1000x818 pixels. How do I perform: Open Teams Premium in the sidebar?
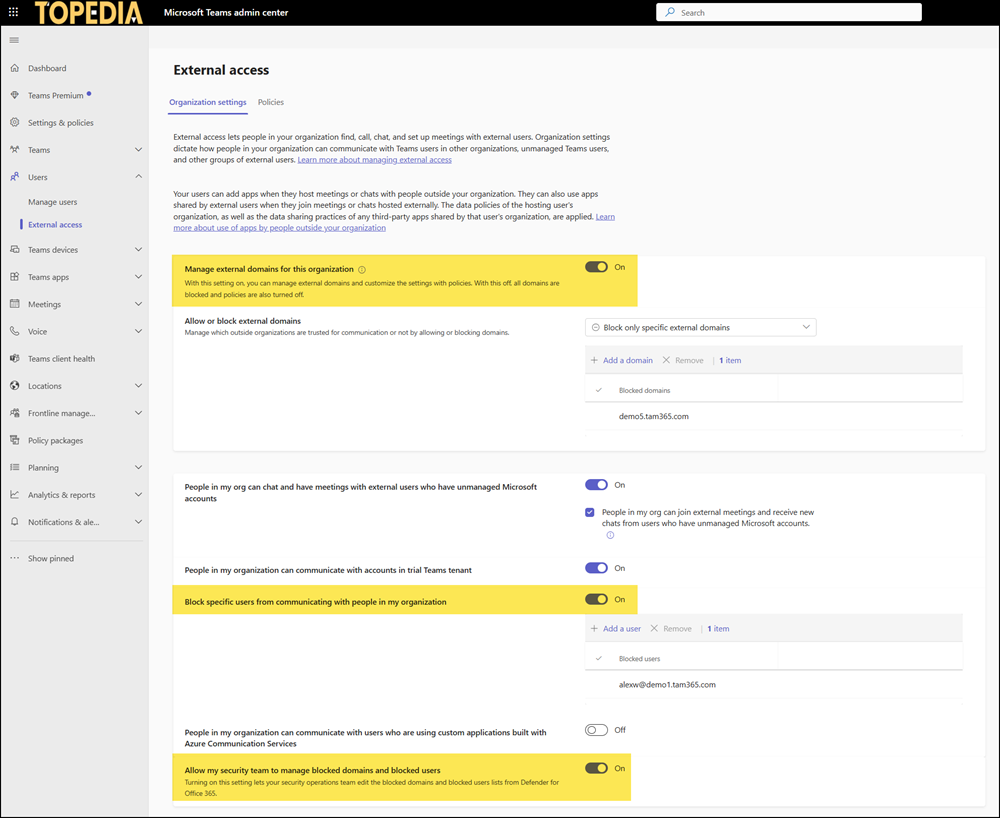59,94
